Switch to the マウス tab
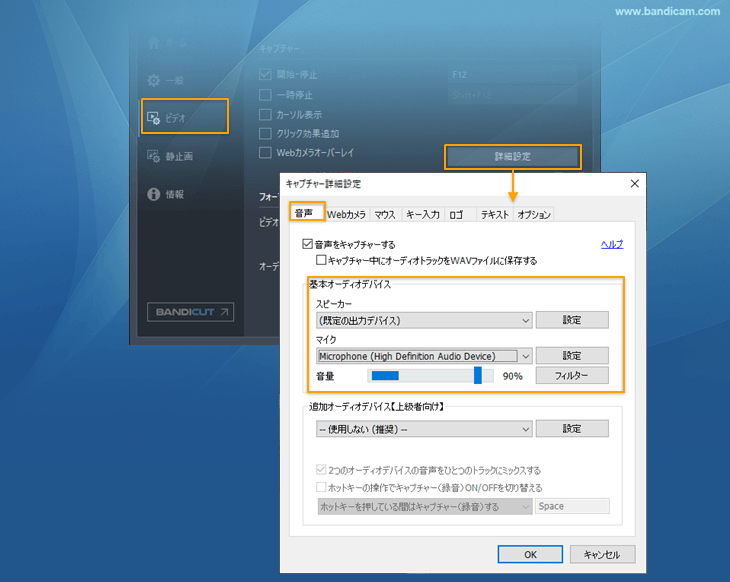The height and width of the screenshot is (582, 730). coord(385,215)
